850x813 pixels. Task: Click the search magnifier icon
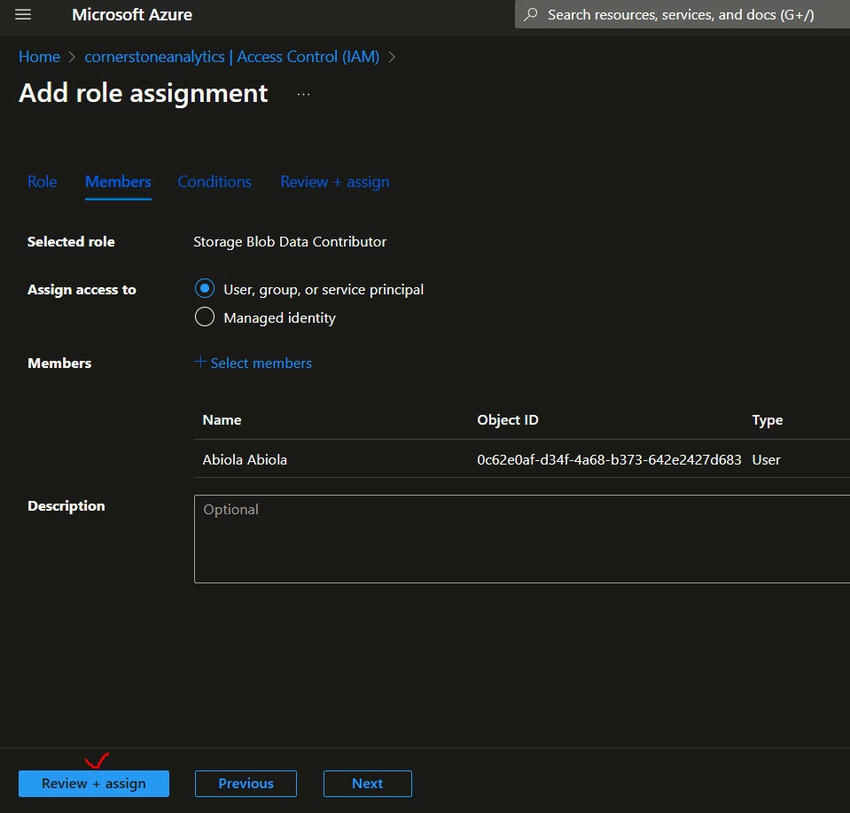(531, 15)
